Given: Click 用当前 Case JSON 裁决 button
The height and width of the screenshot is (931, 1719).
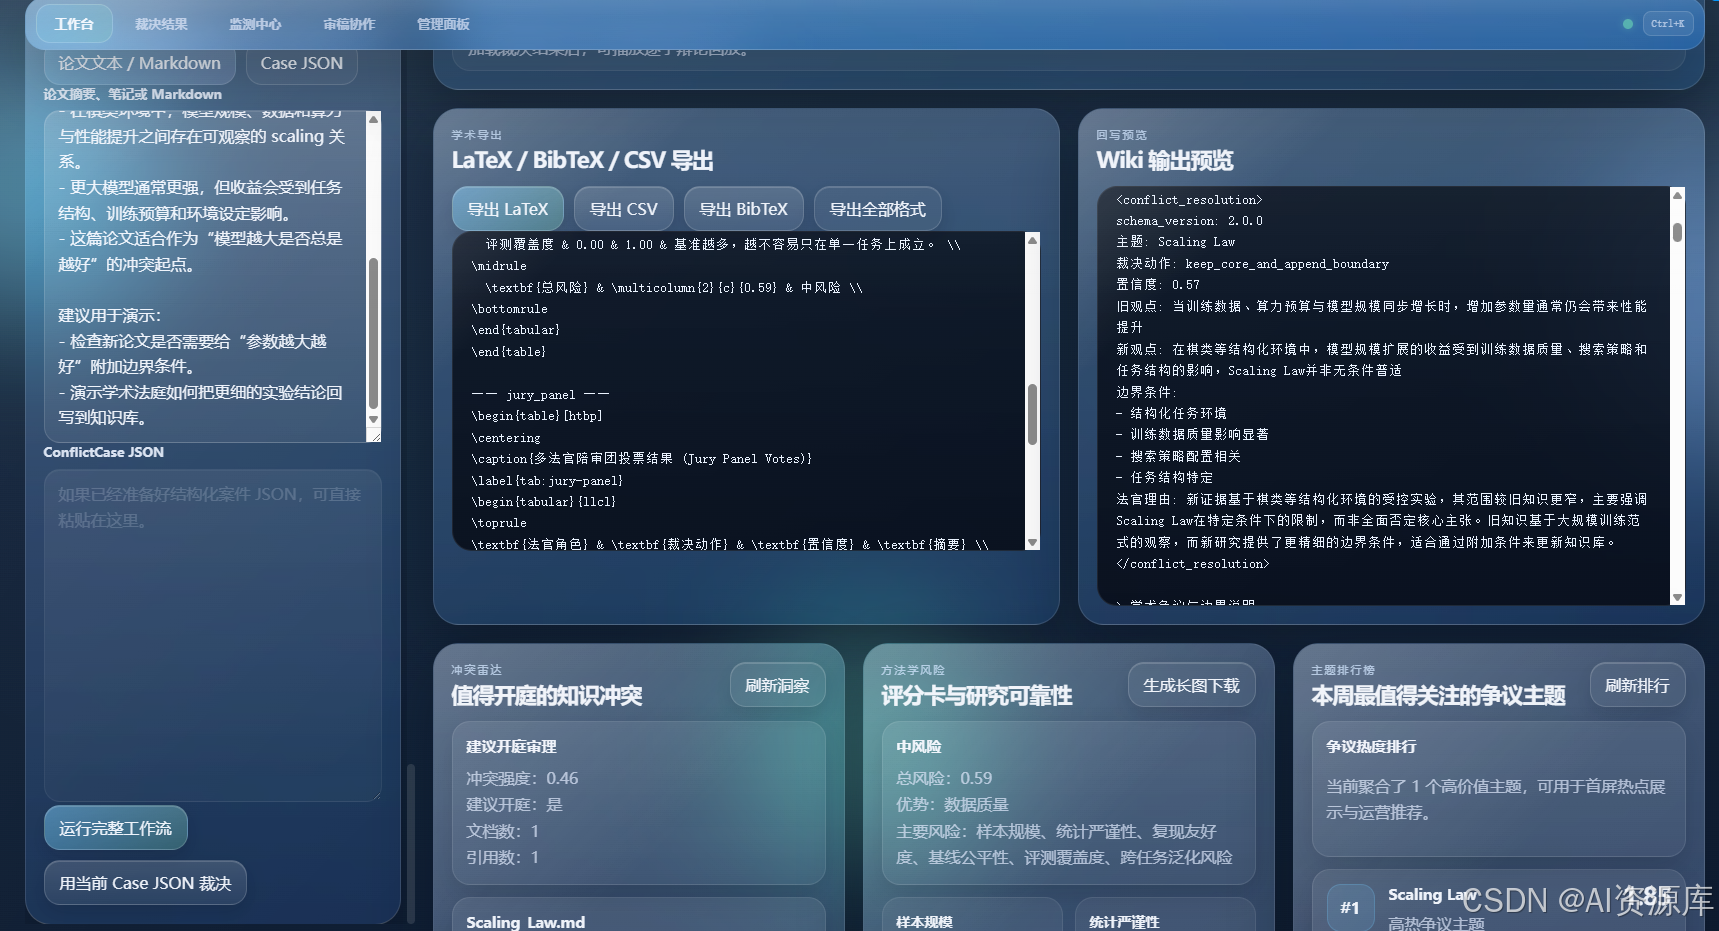Looking at the screenshot, I should tap(145, 883).
